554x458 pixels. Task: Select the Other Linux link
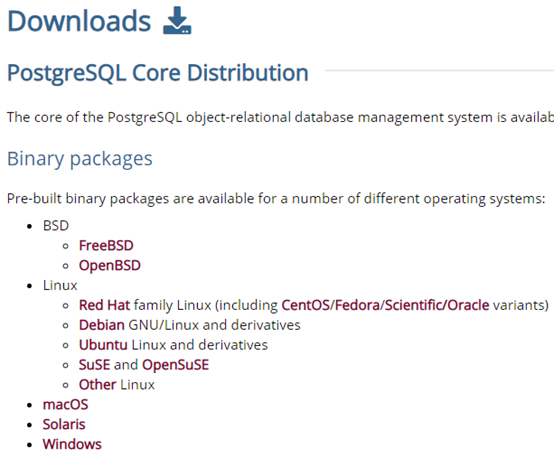coord(98,385)
